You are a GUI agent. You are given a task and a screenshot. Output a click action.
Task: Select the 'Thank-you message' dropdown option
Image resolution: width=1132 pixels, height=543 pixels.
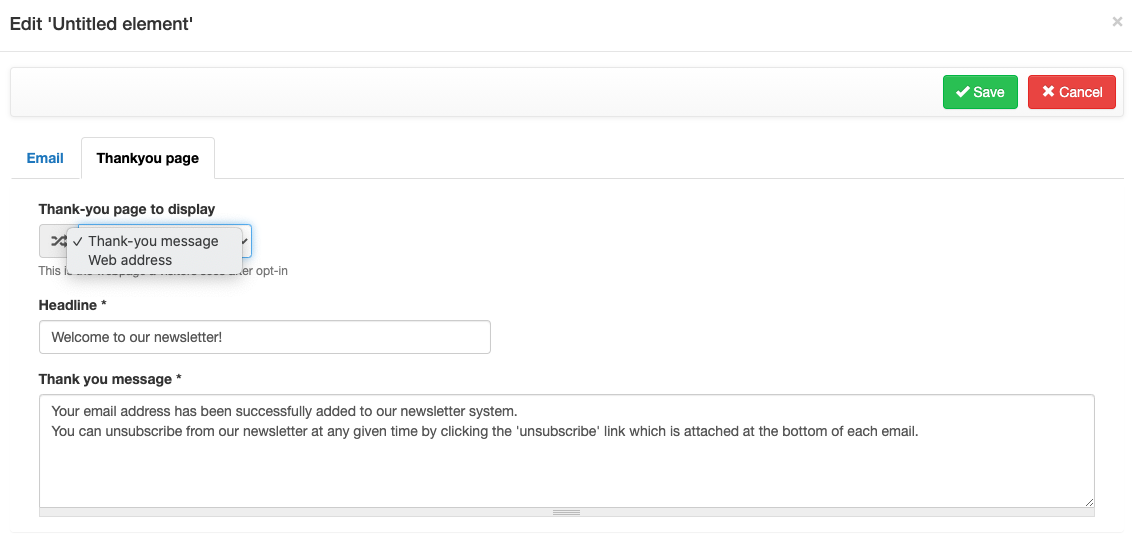click(x=153, y=241)
